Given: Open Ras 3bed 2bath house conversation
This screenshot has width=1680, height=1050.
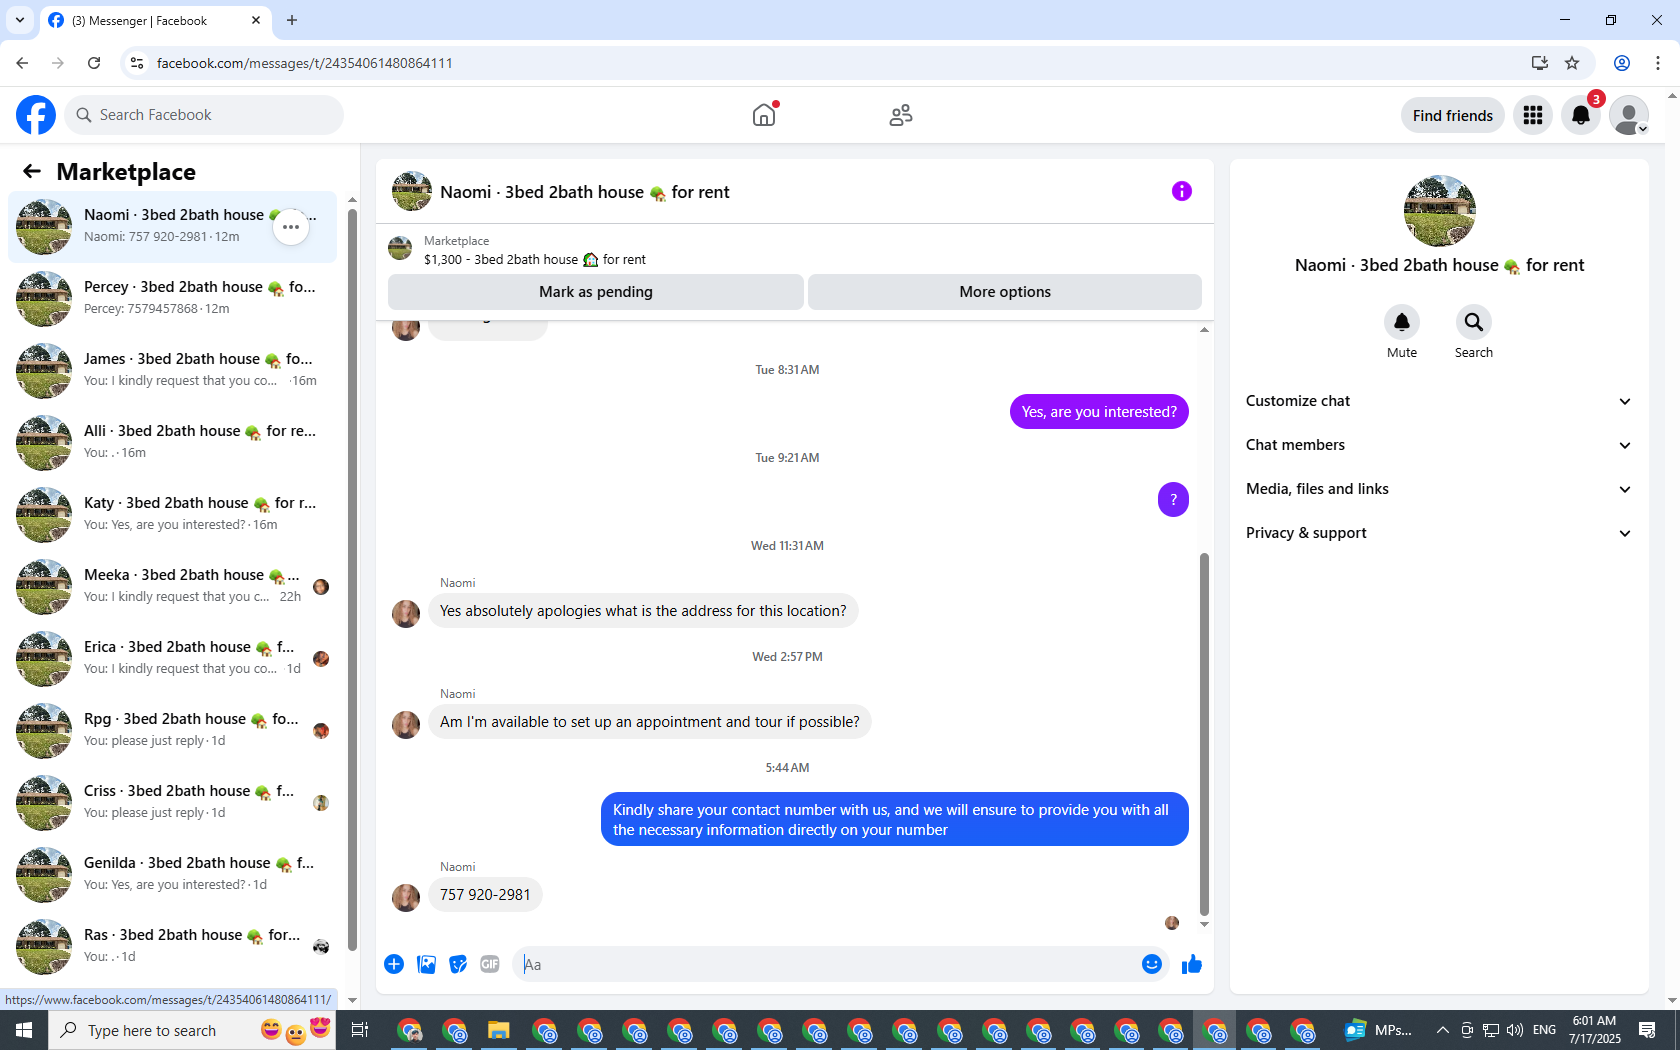Looking at the screenshot, I should [172, 947].
